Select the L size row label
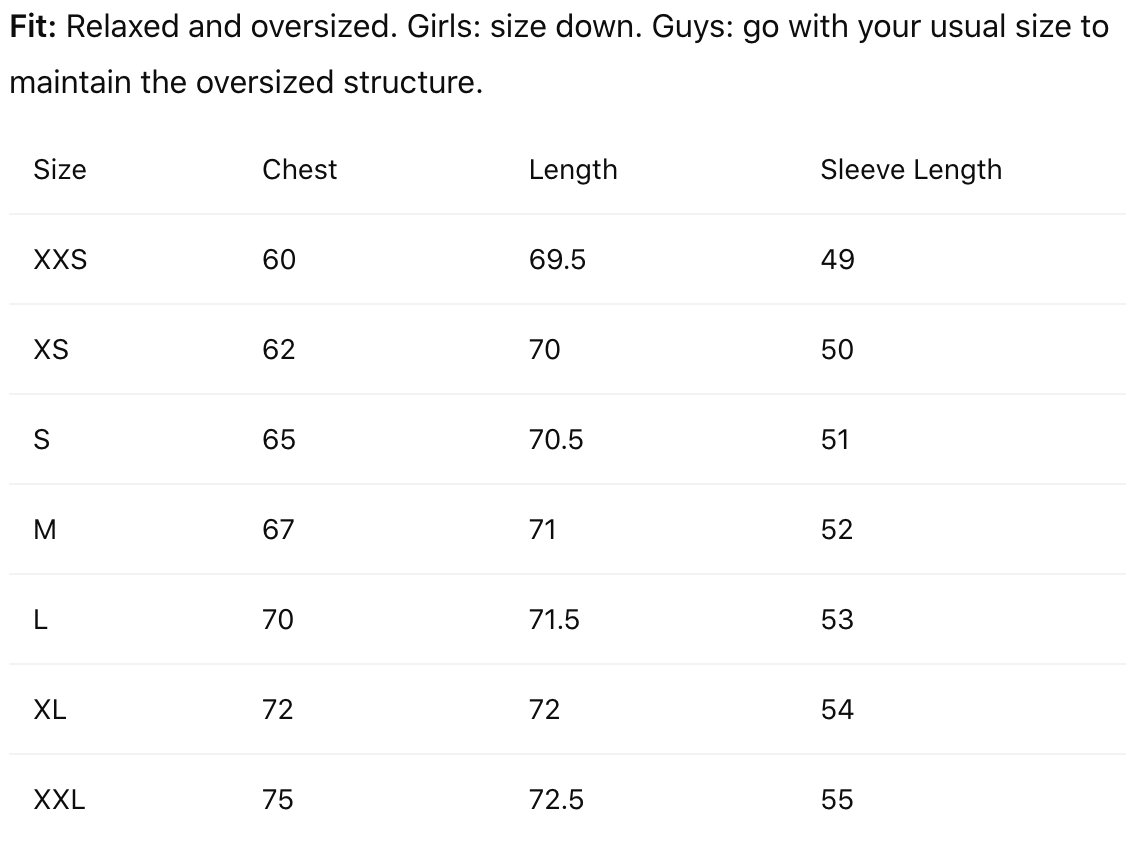 click(40, 620)
